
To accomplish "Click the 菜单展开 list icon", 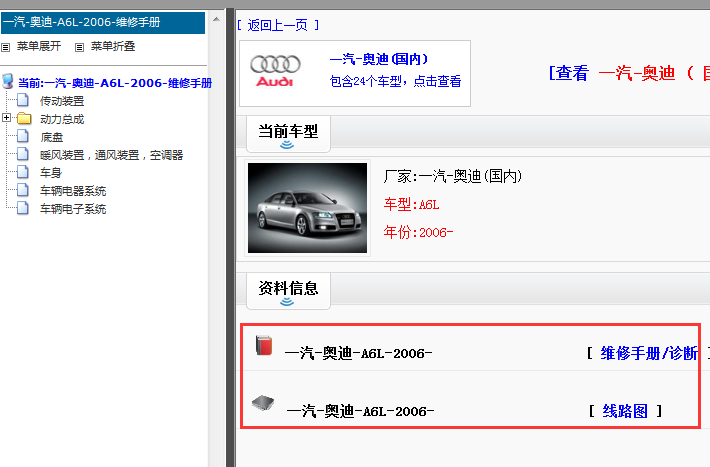I will [x=5, y=47].
